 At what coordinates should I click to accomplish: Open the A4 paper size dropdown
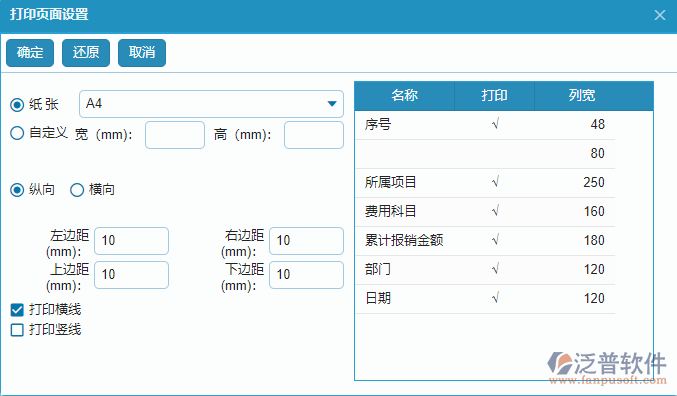click(x=211, y=104)
